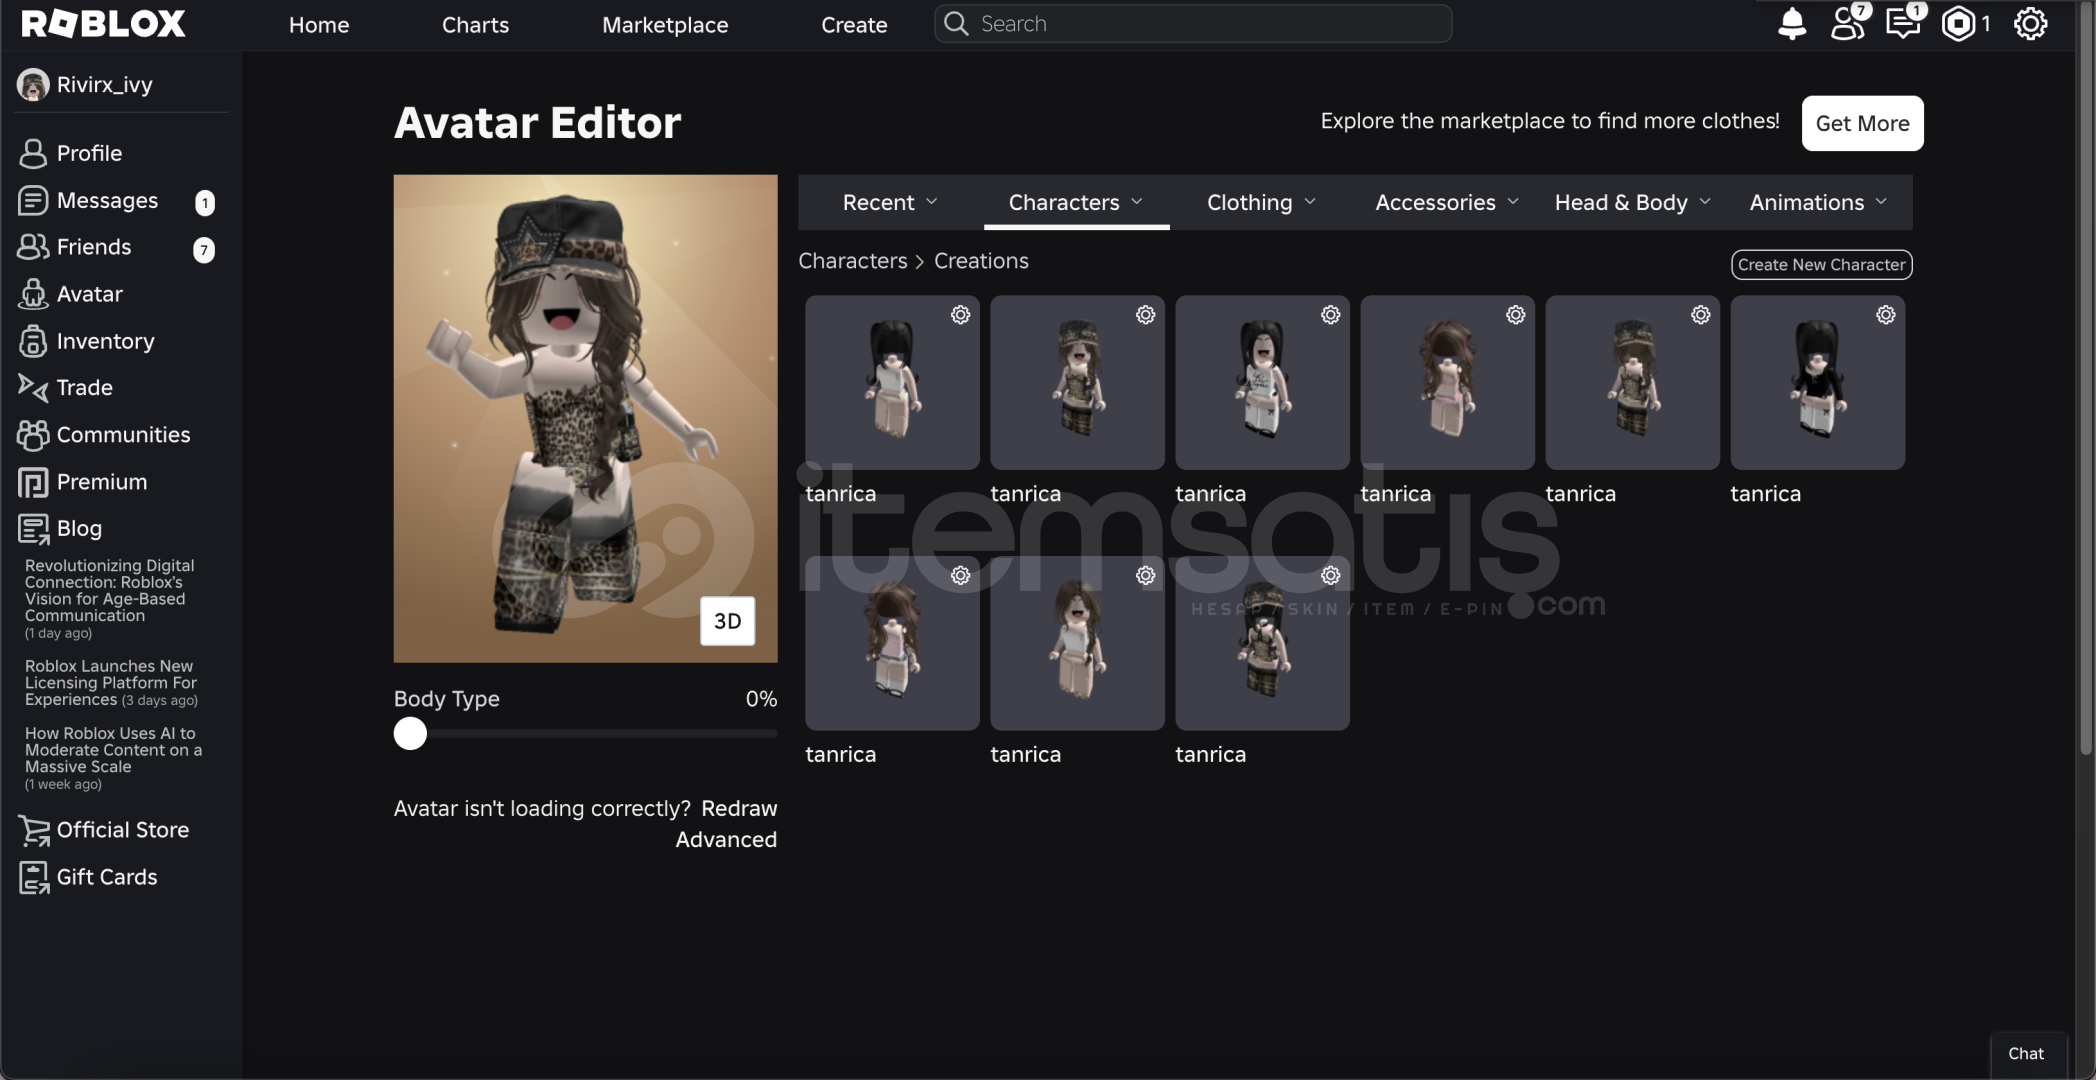The width and height of the screenshot is (2096, 1080).
Task: Expand the Clothing dropdown
Action: [1261, 202]
